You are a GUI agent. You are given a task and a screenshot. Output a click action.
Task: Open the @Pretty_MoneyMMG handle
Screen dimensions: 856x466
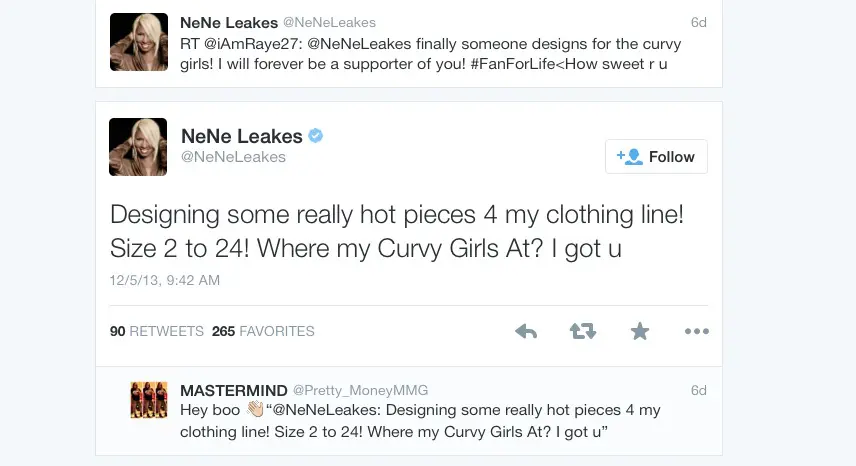pyautogui.click(x=360, y=390)
